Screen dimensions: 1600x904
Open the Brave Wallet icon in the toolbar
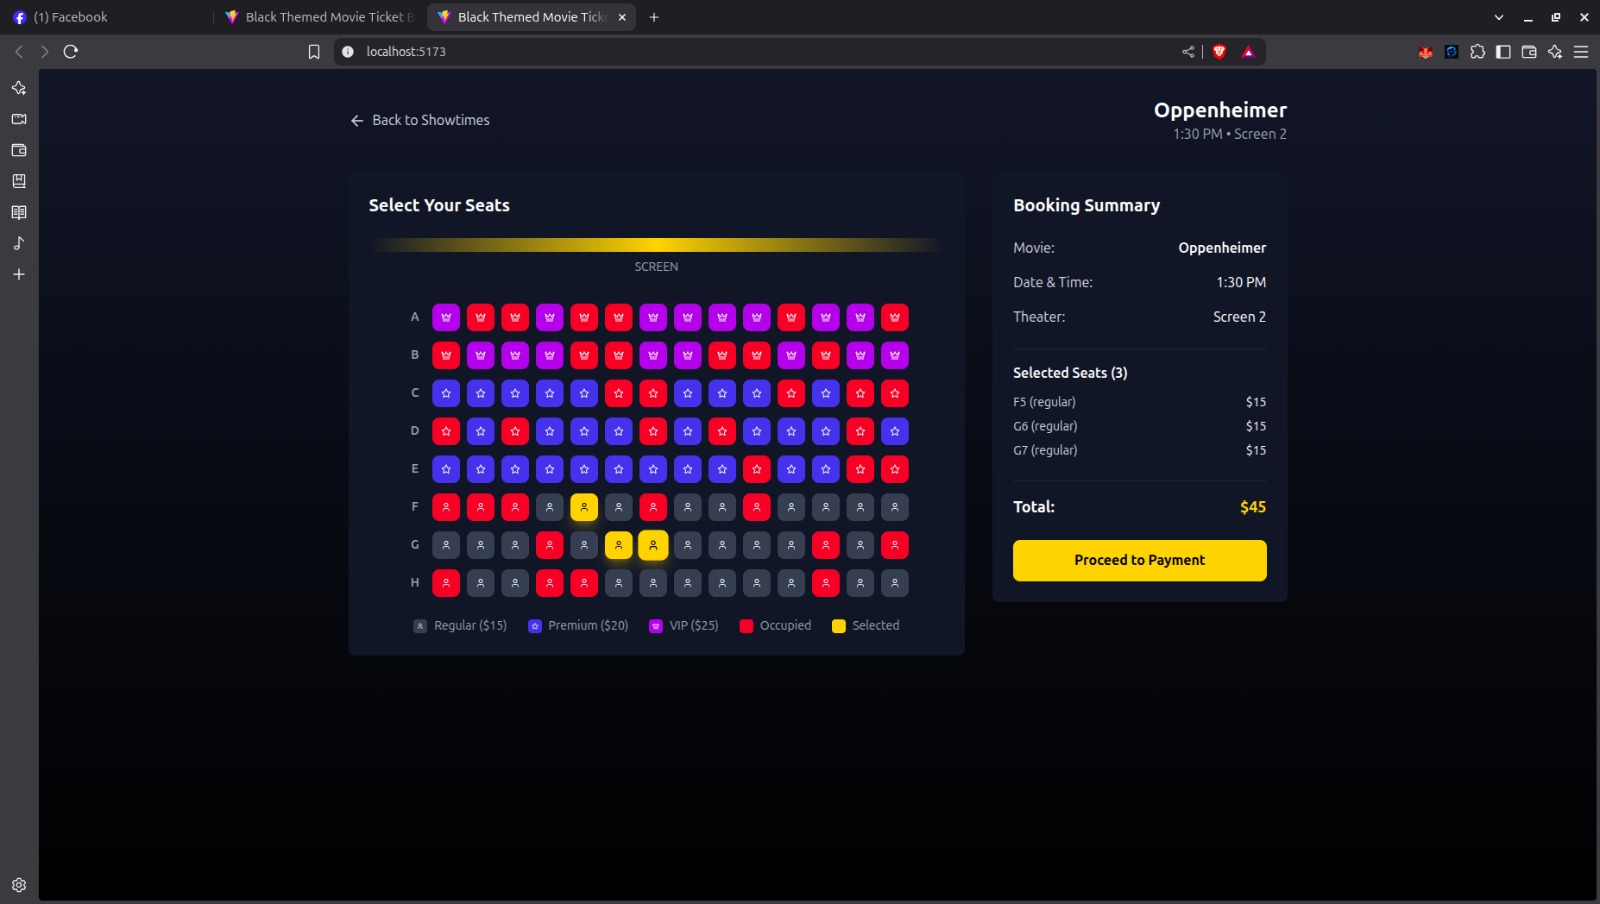(x=1529, y=52)
